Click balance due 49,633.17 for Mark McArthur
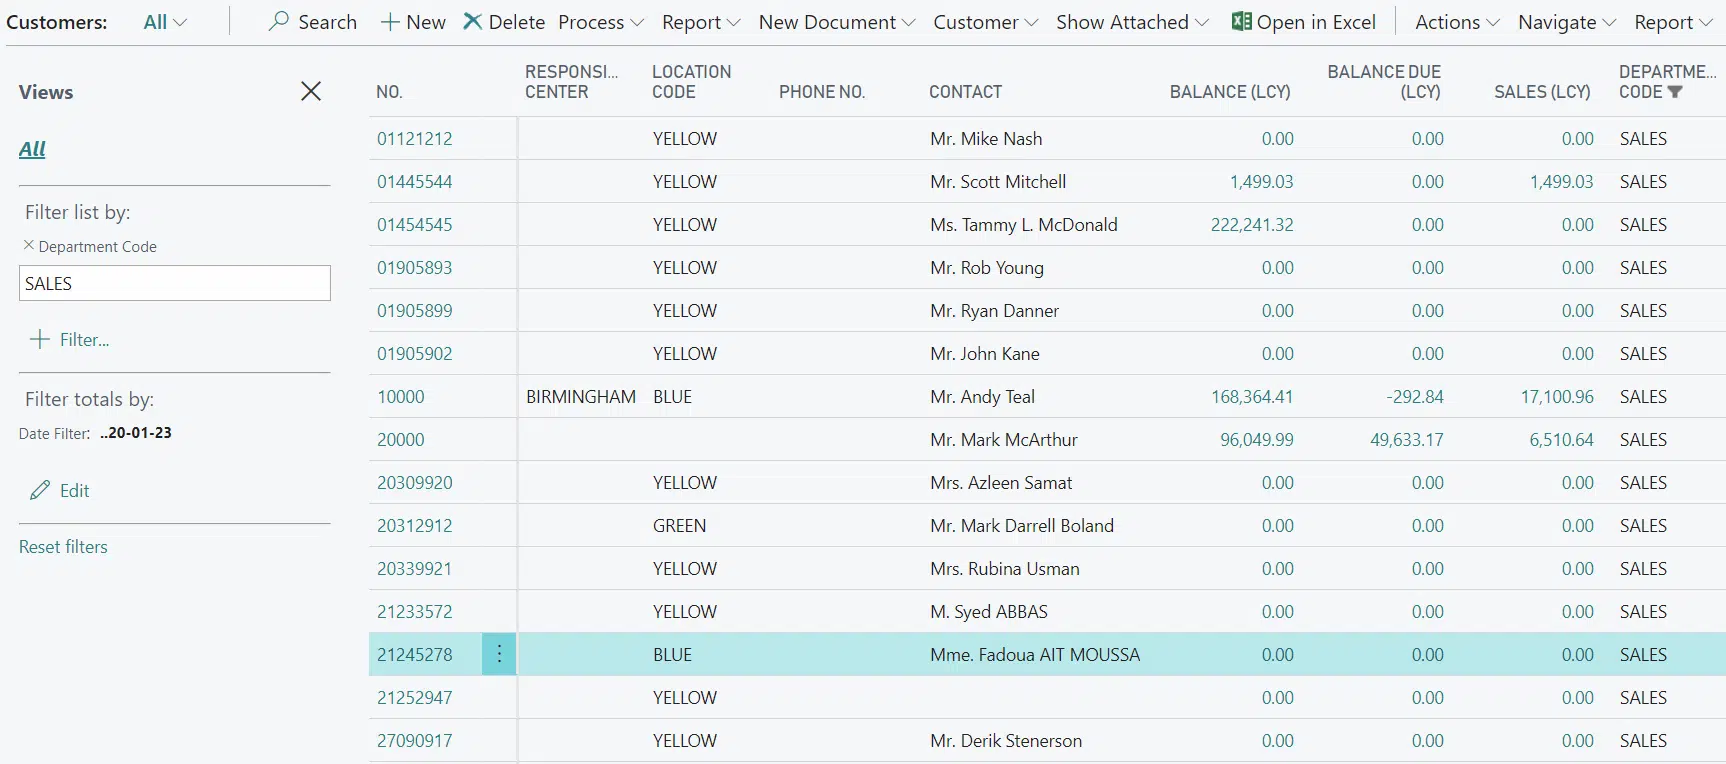 1407,440
